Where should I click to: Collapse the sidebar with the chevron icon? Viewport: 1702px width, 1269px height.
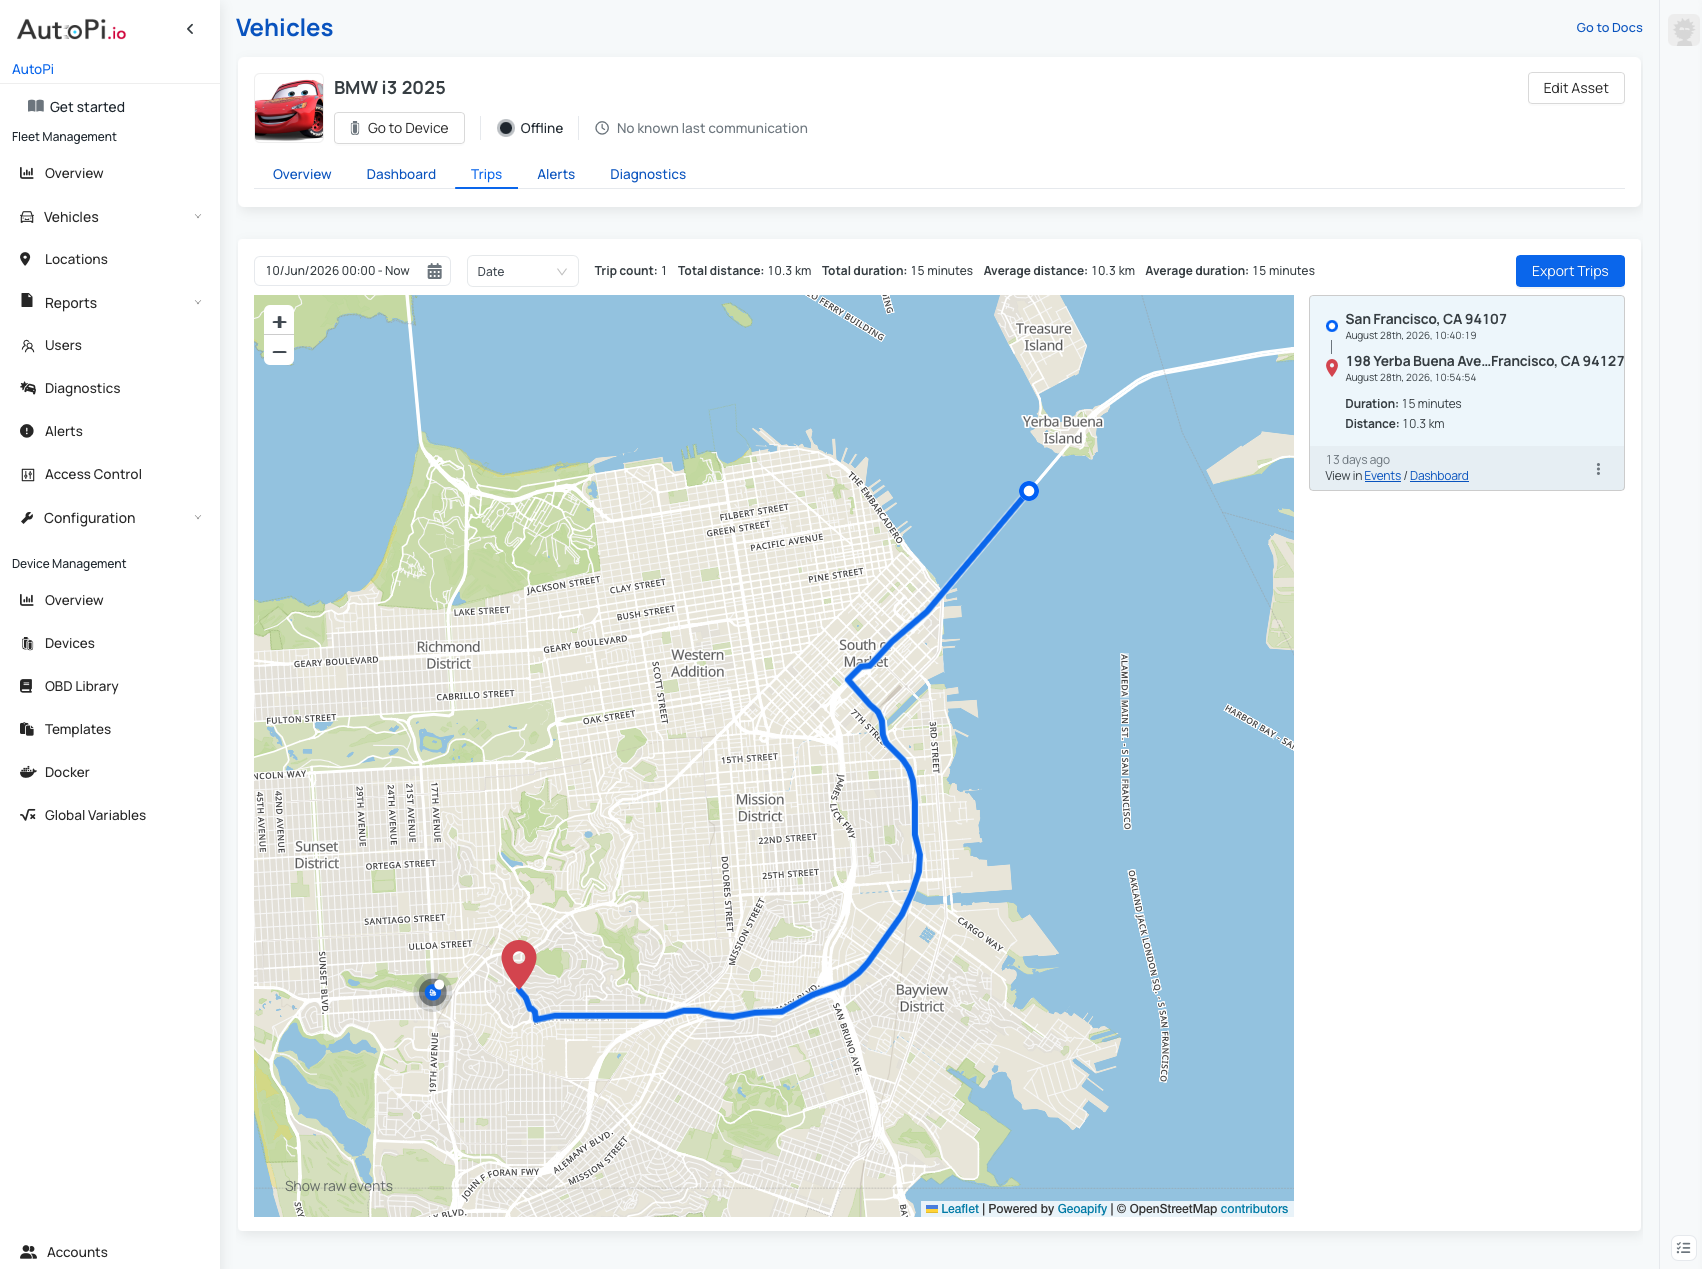point(190,29)
